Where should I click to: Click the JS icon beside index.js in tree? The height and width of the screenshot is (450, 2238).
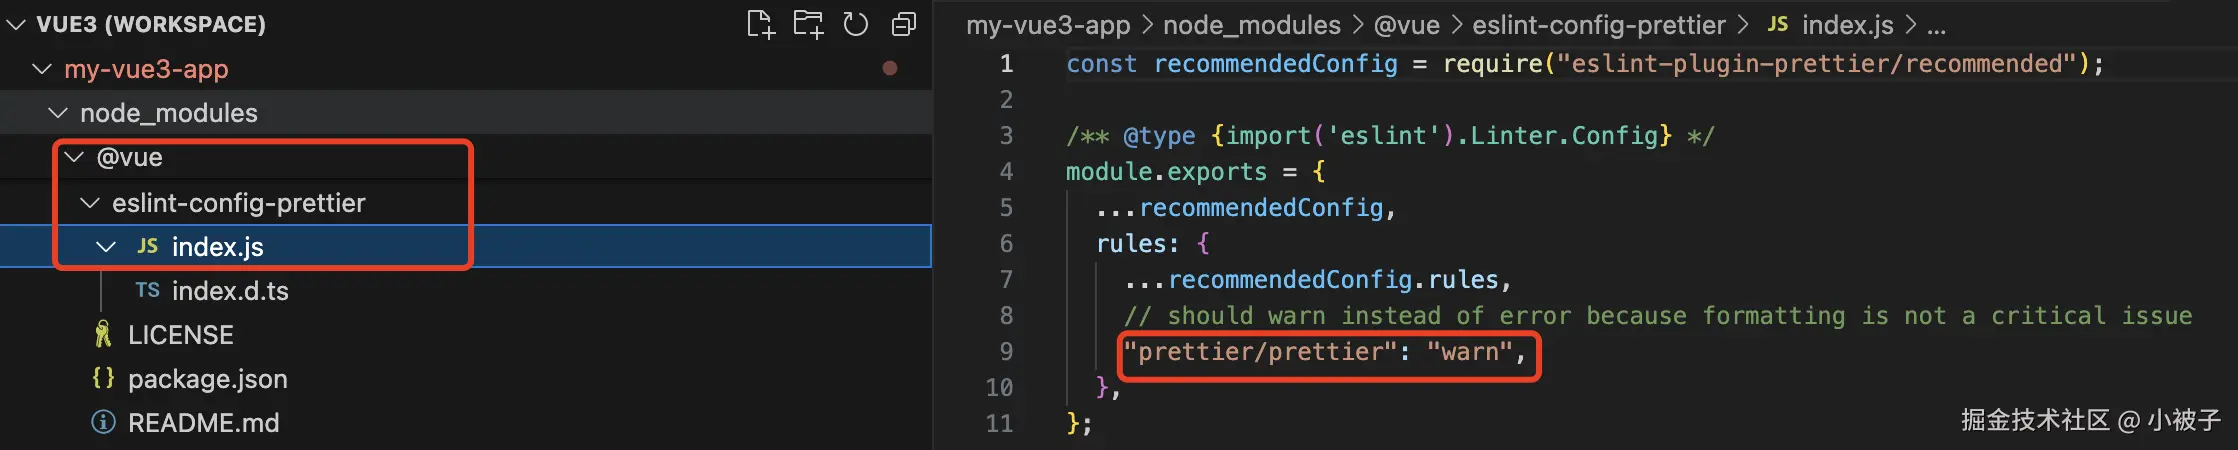tap(148, 246)
